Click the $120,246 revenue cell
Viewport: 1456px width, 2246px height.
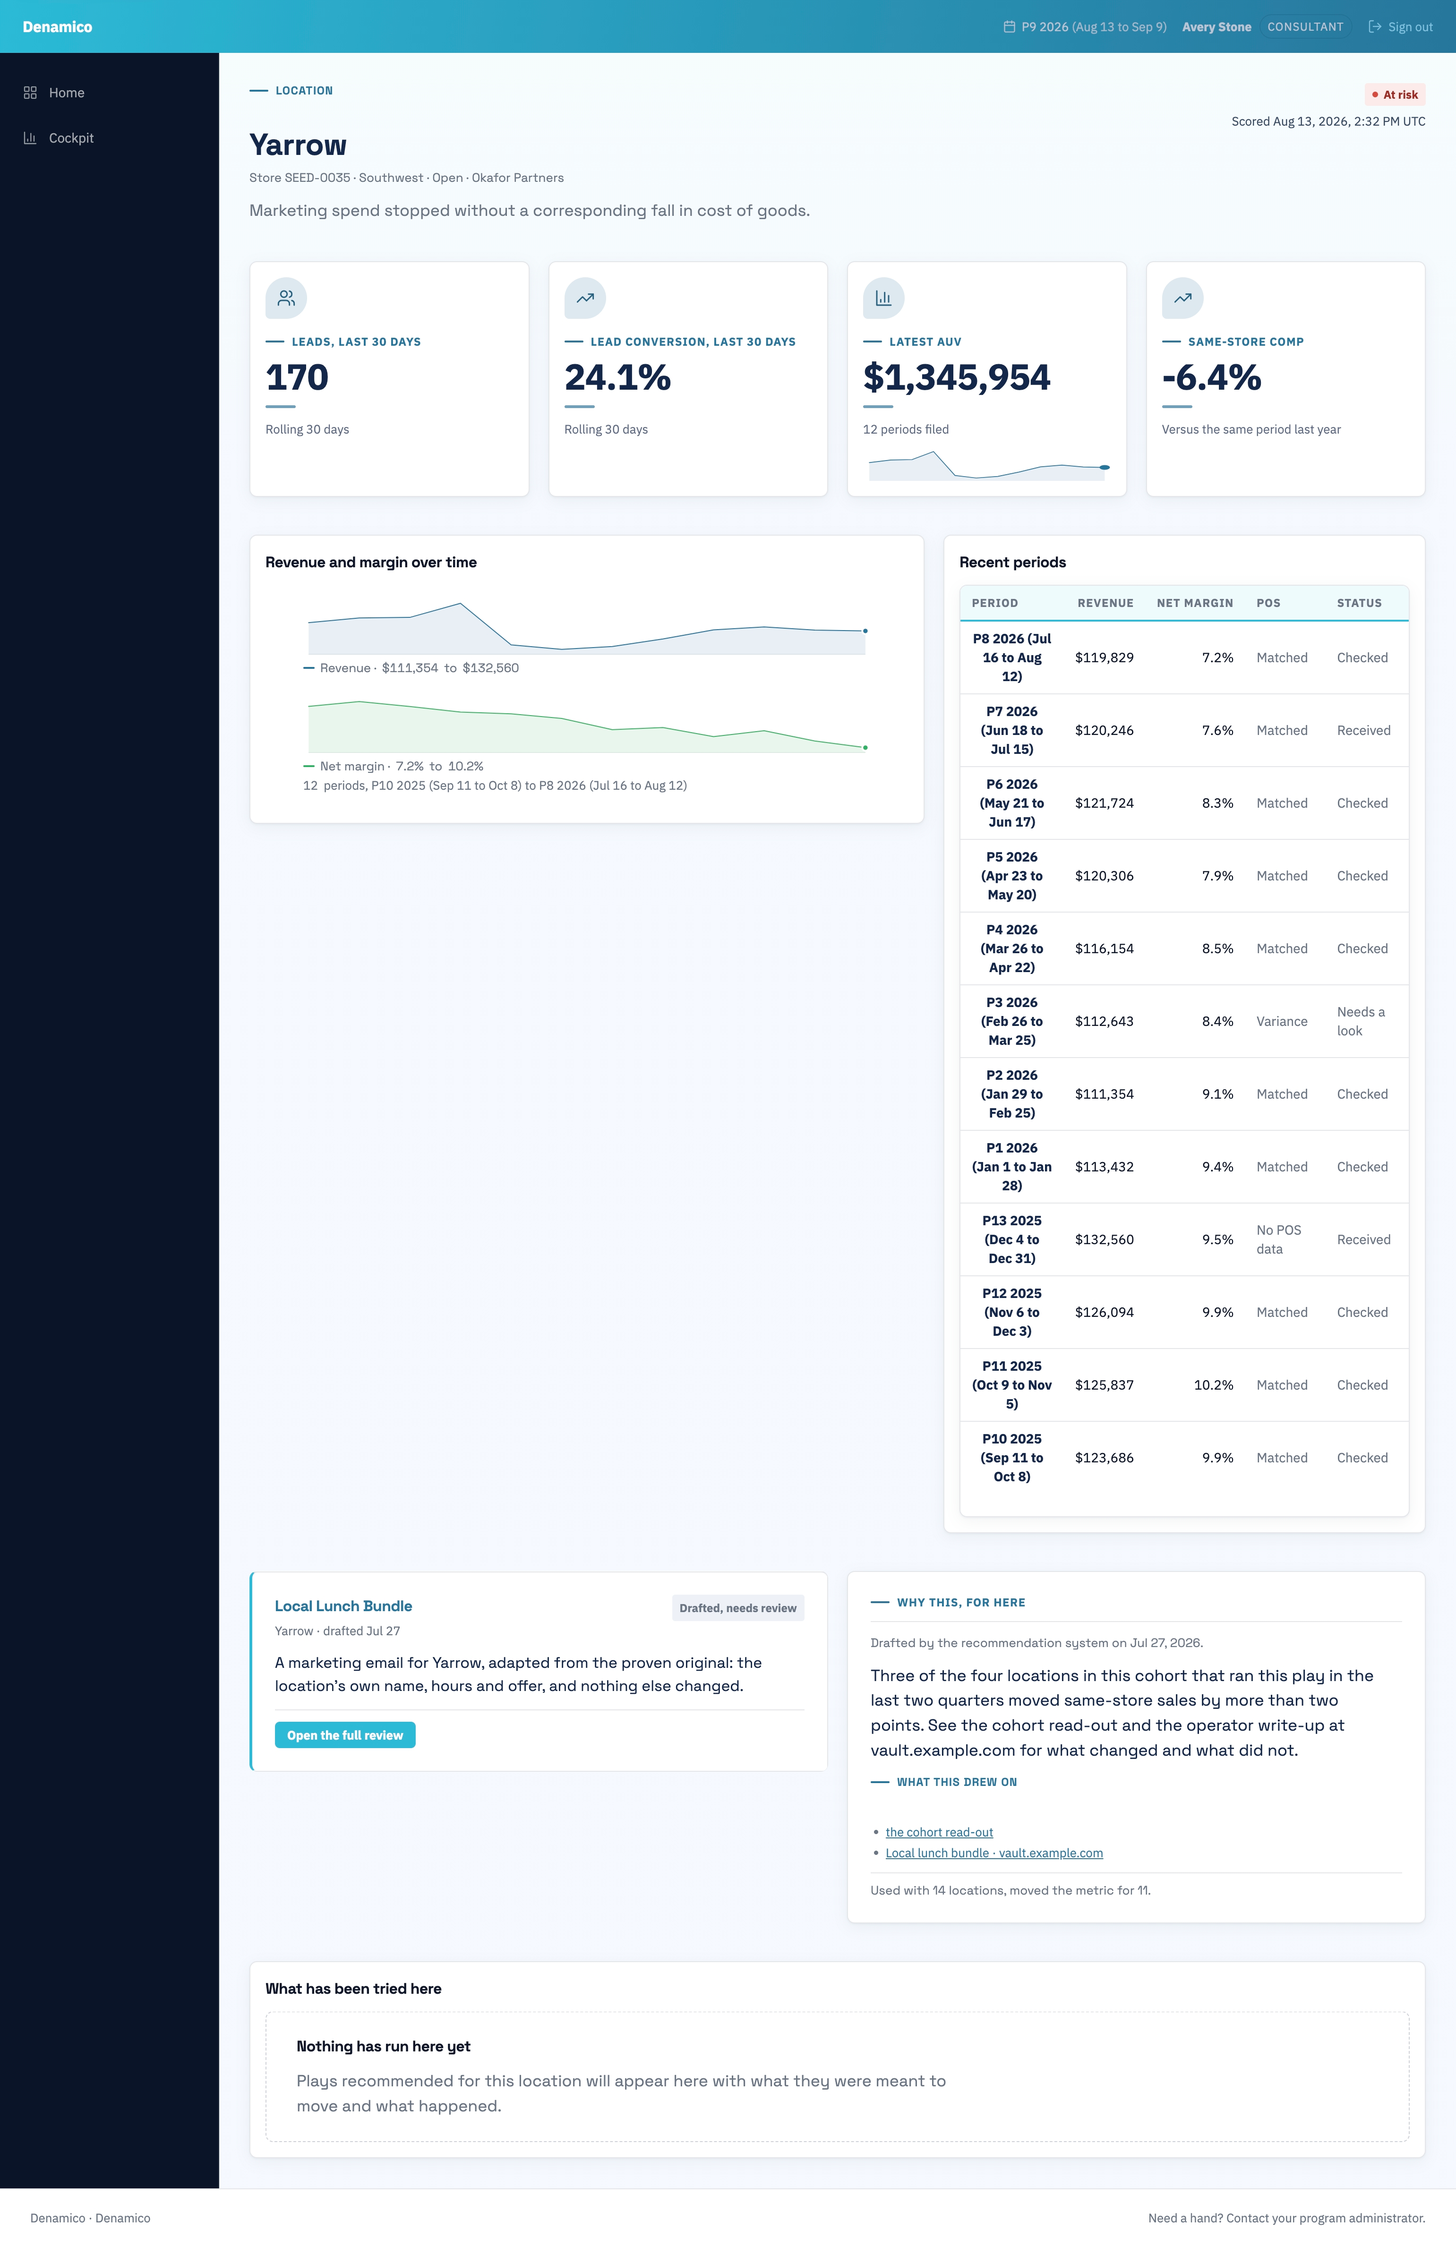click(1104, 731)
